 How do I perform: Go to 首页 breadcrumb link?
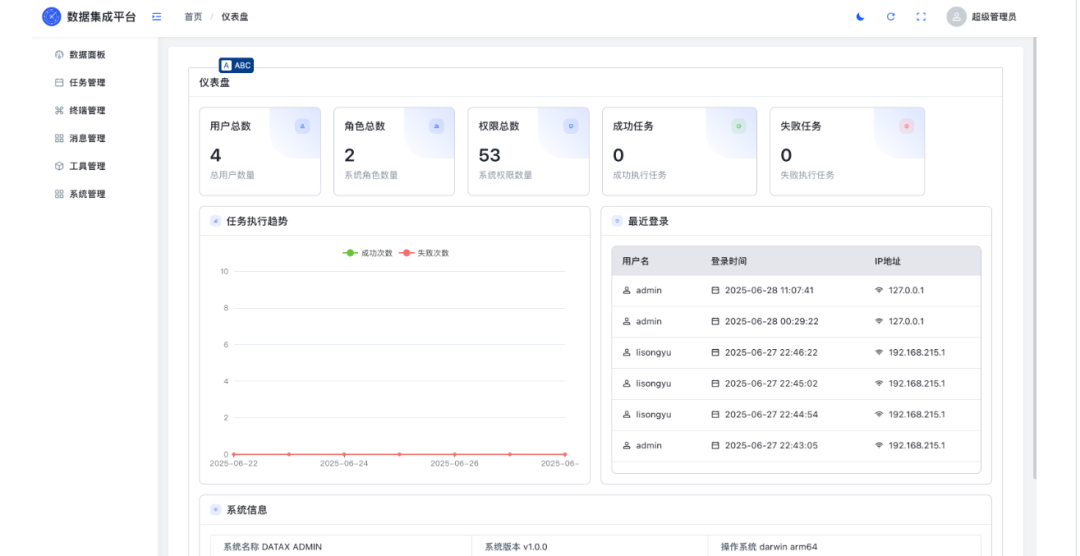[194, 17]
